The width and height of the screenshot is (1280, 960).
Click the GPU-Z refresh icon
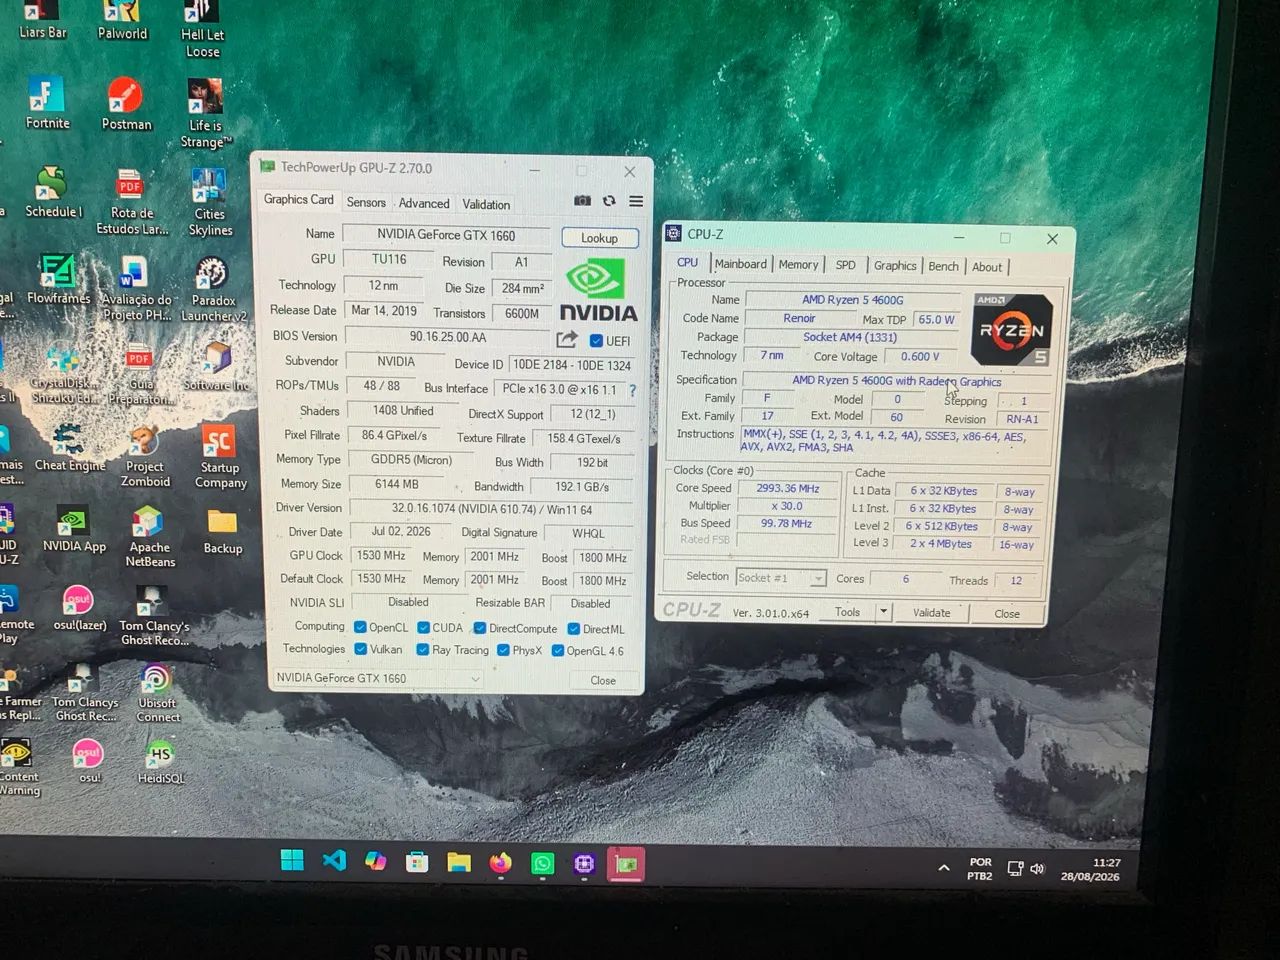coord(609,201)
